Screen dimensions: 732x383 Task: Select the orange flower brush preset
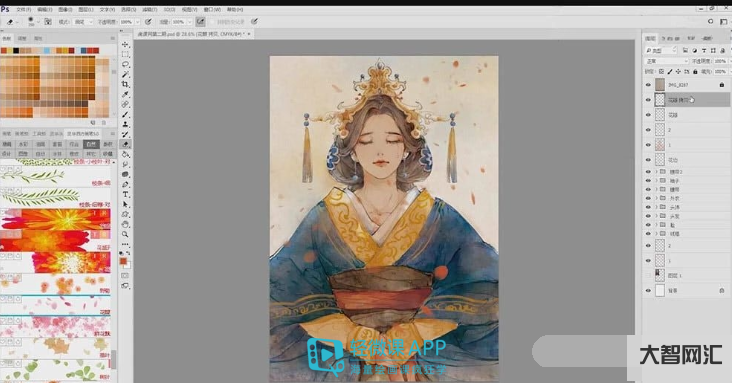click(55, 220)
